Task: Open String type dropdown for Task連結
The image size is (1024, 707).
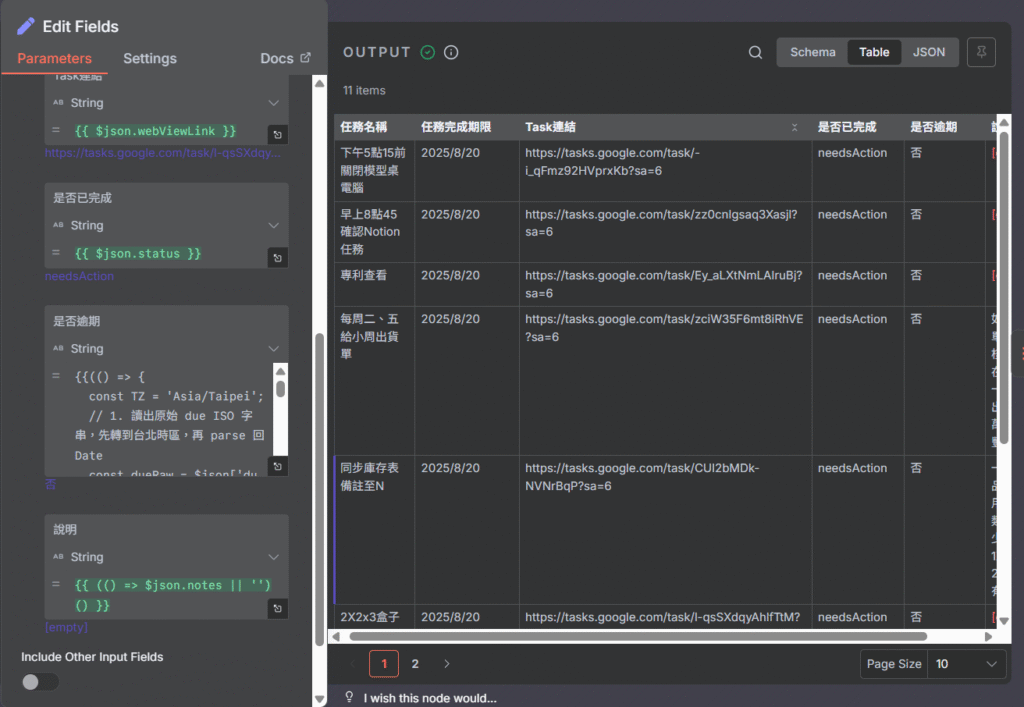Action: point(166,102)
